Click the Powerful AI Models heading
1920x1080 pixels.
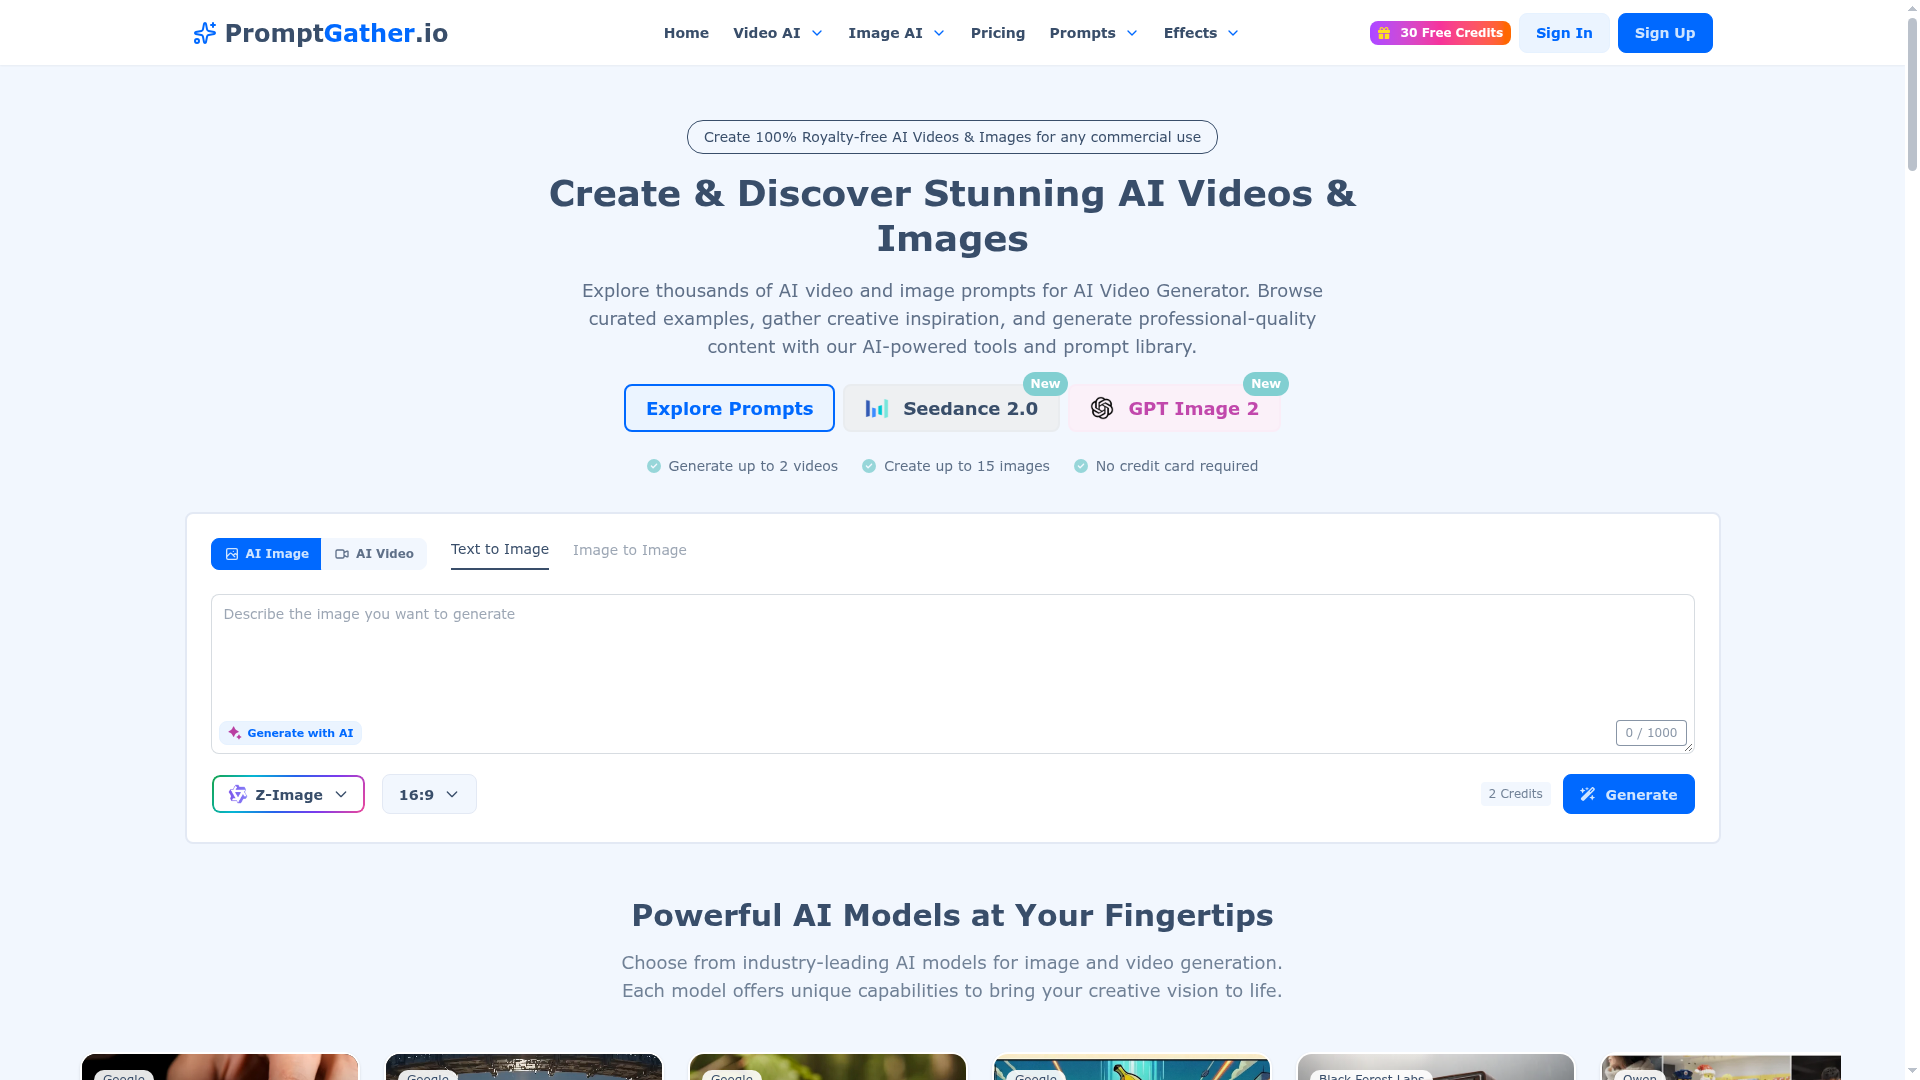[x=952, y=915]
